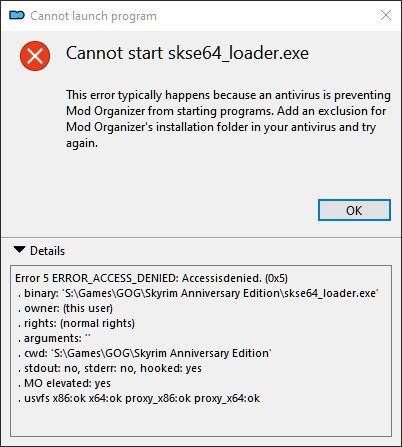Click the usvfs proxy status line

click(x=139, y=398)
